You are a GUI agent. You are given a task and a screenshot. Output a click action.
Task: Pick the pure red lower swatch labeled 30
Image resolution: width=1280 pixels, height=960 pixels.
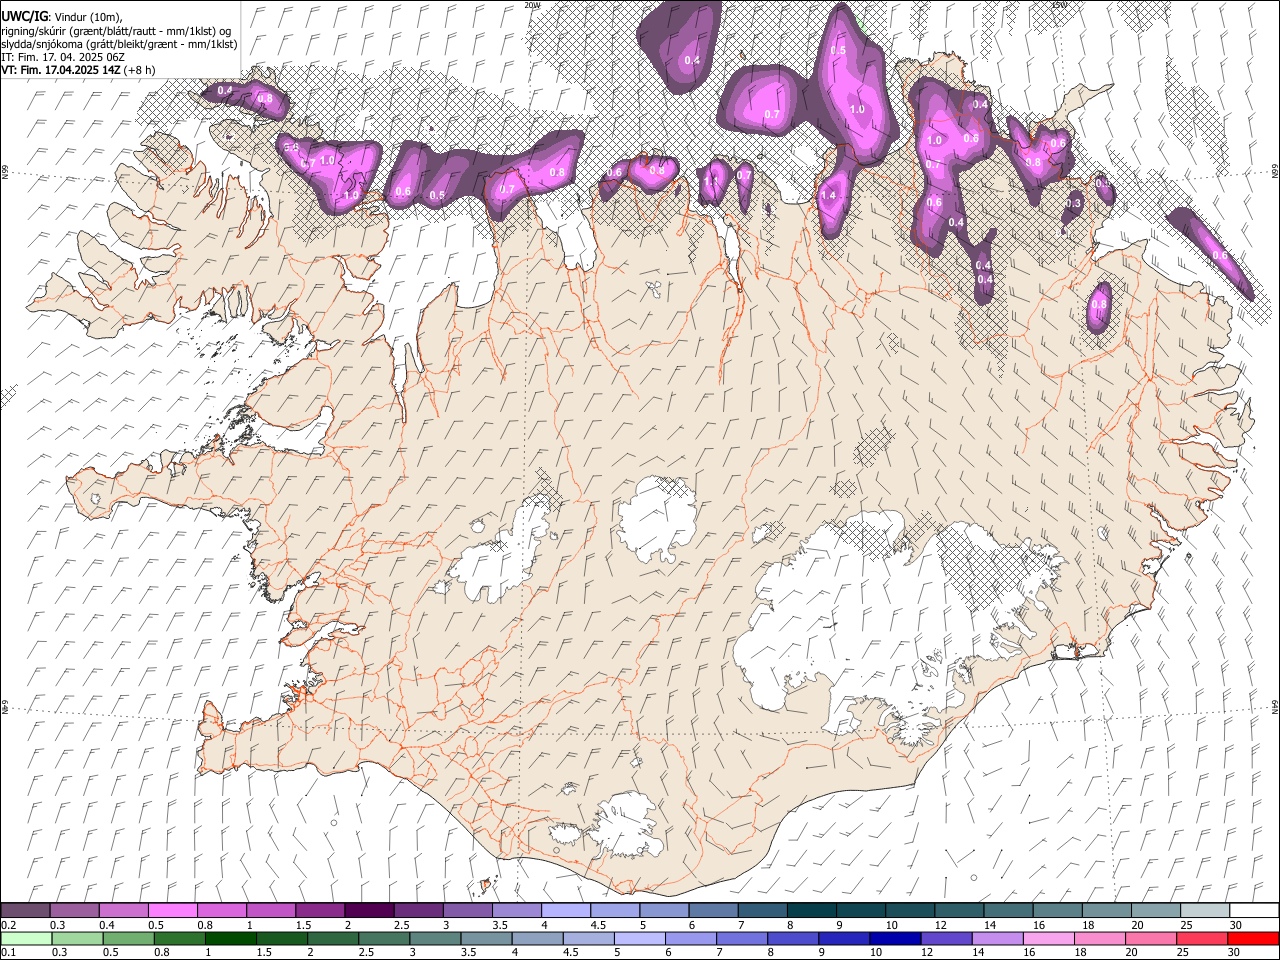(1254, 938)
